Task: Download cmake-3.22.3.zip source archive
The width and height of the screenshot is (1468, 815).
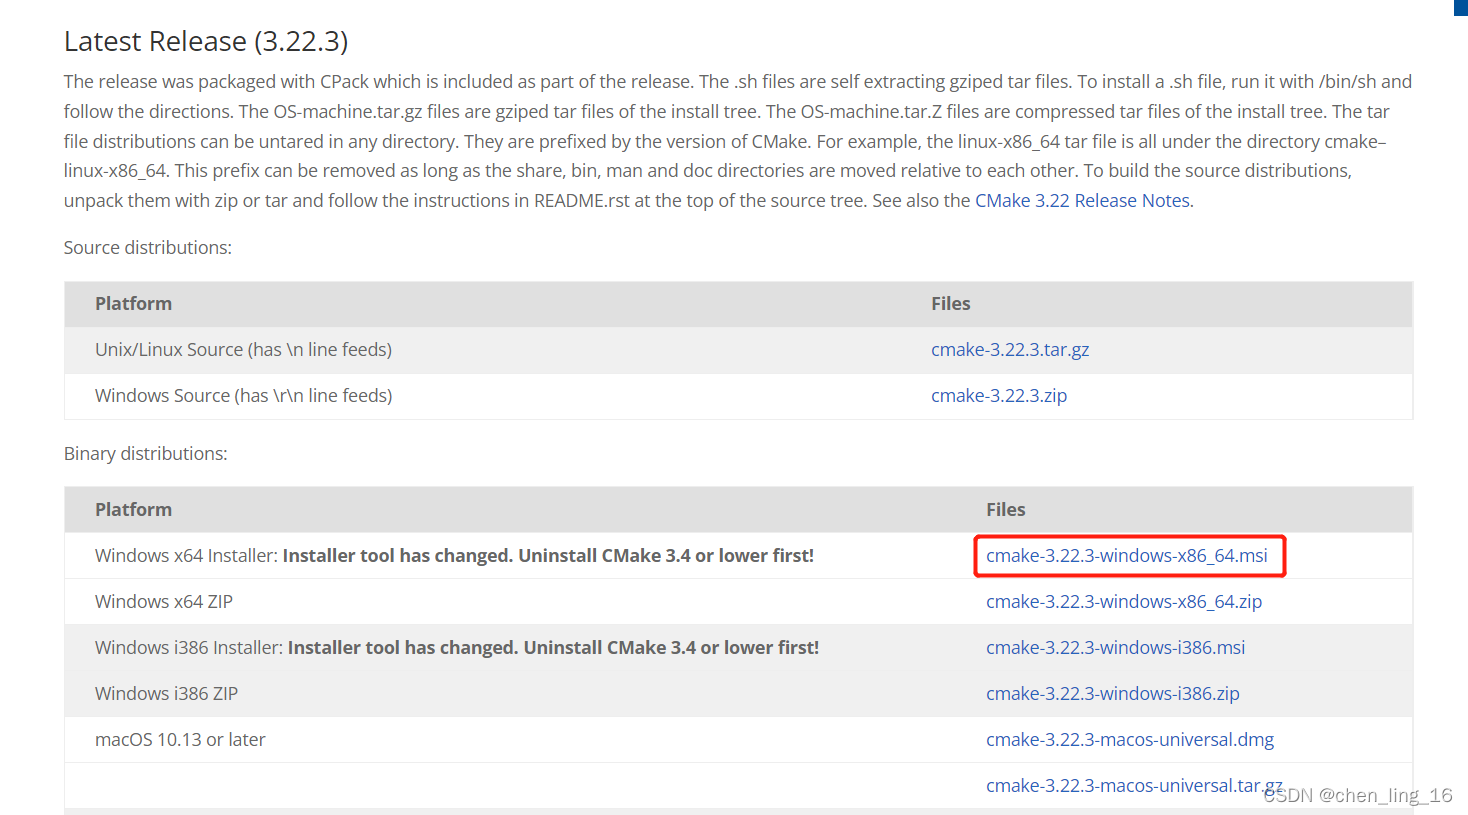Action: click(999, 396)
